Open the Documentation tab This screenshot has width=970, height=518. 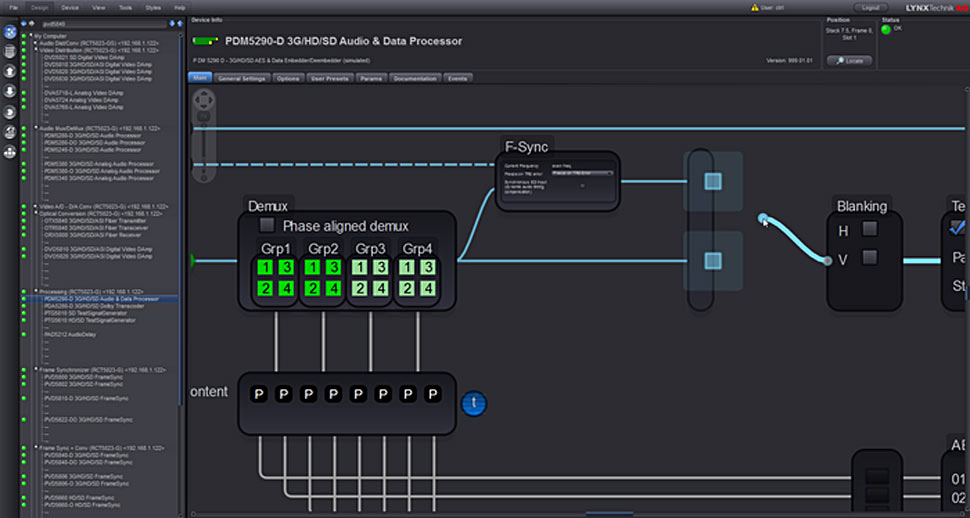click(x=416, y=79)
